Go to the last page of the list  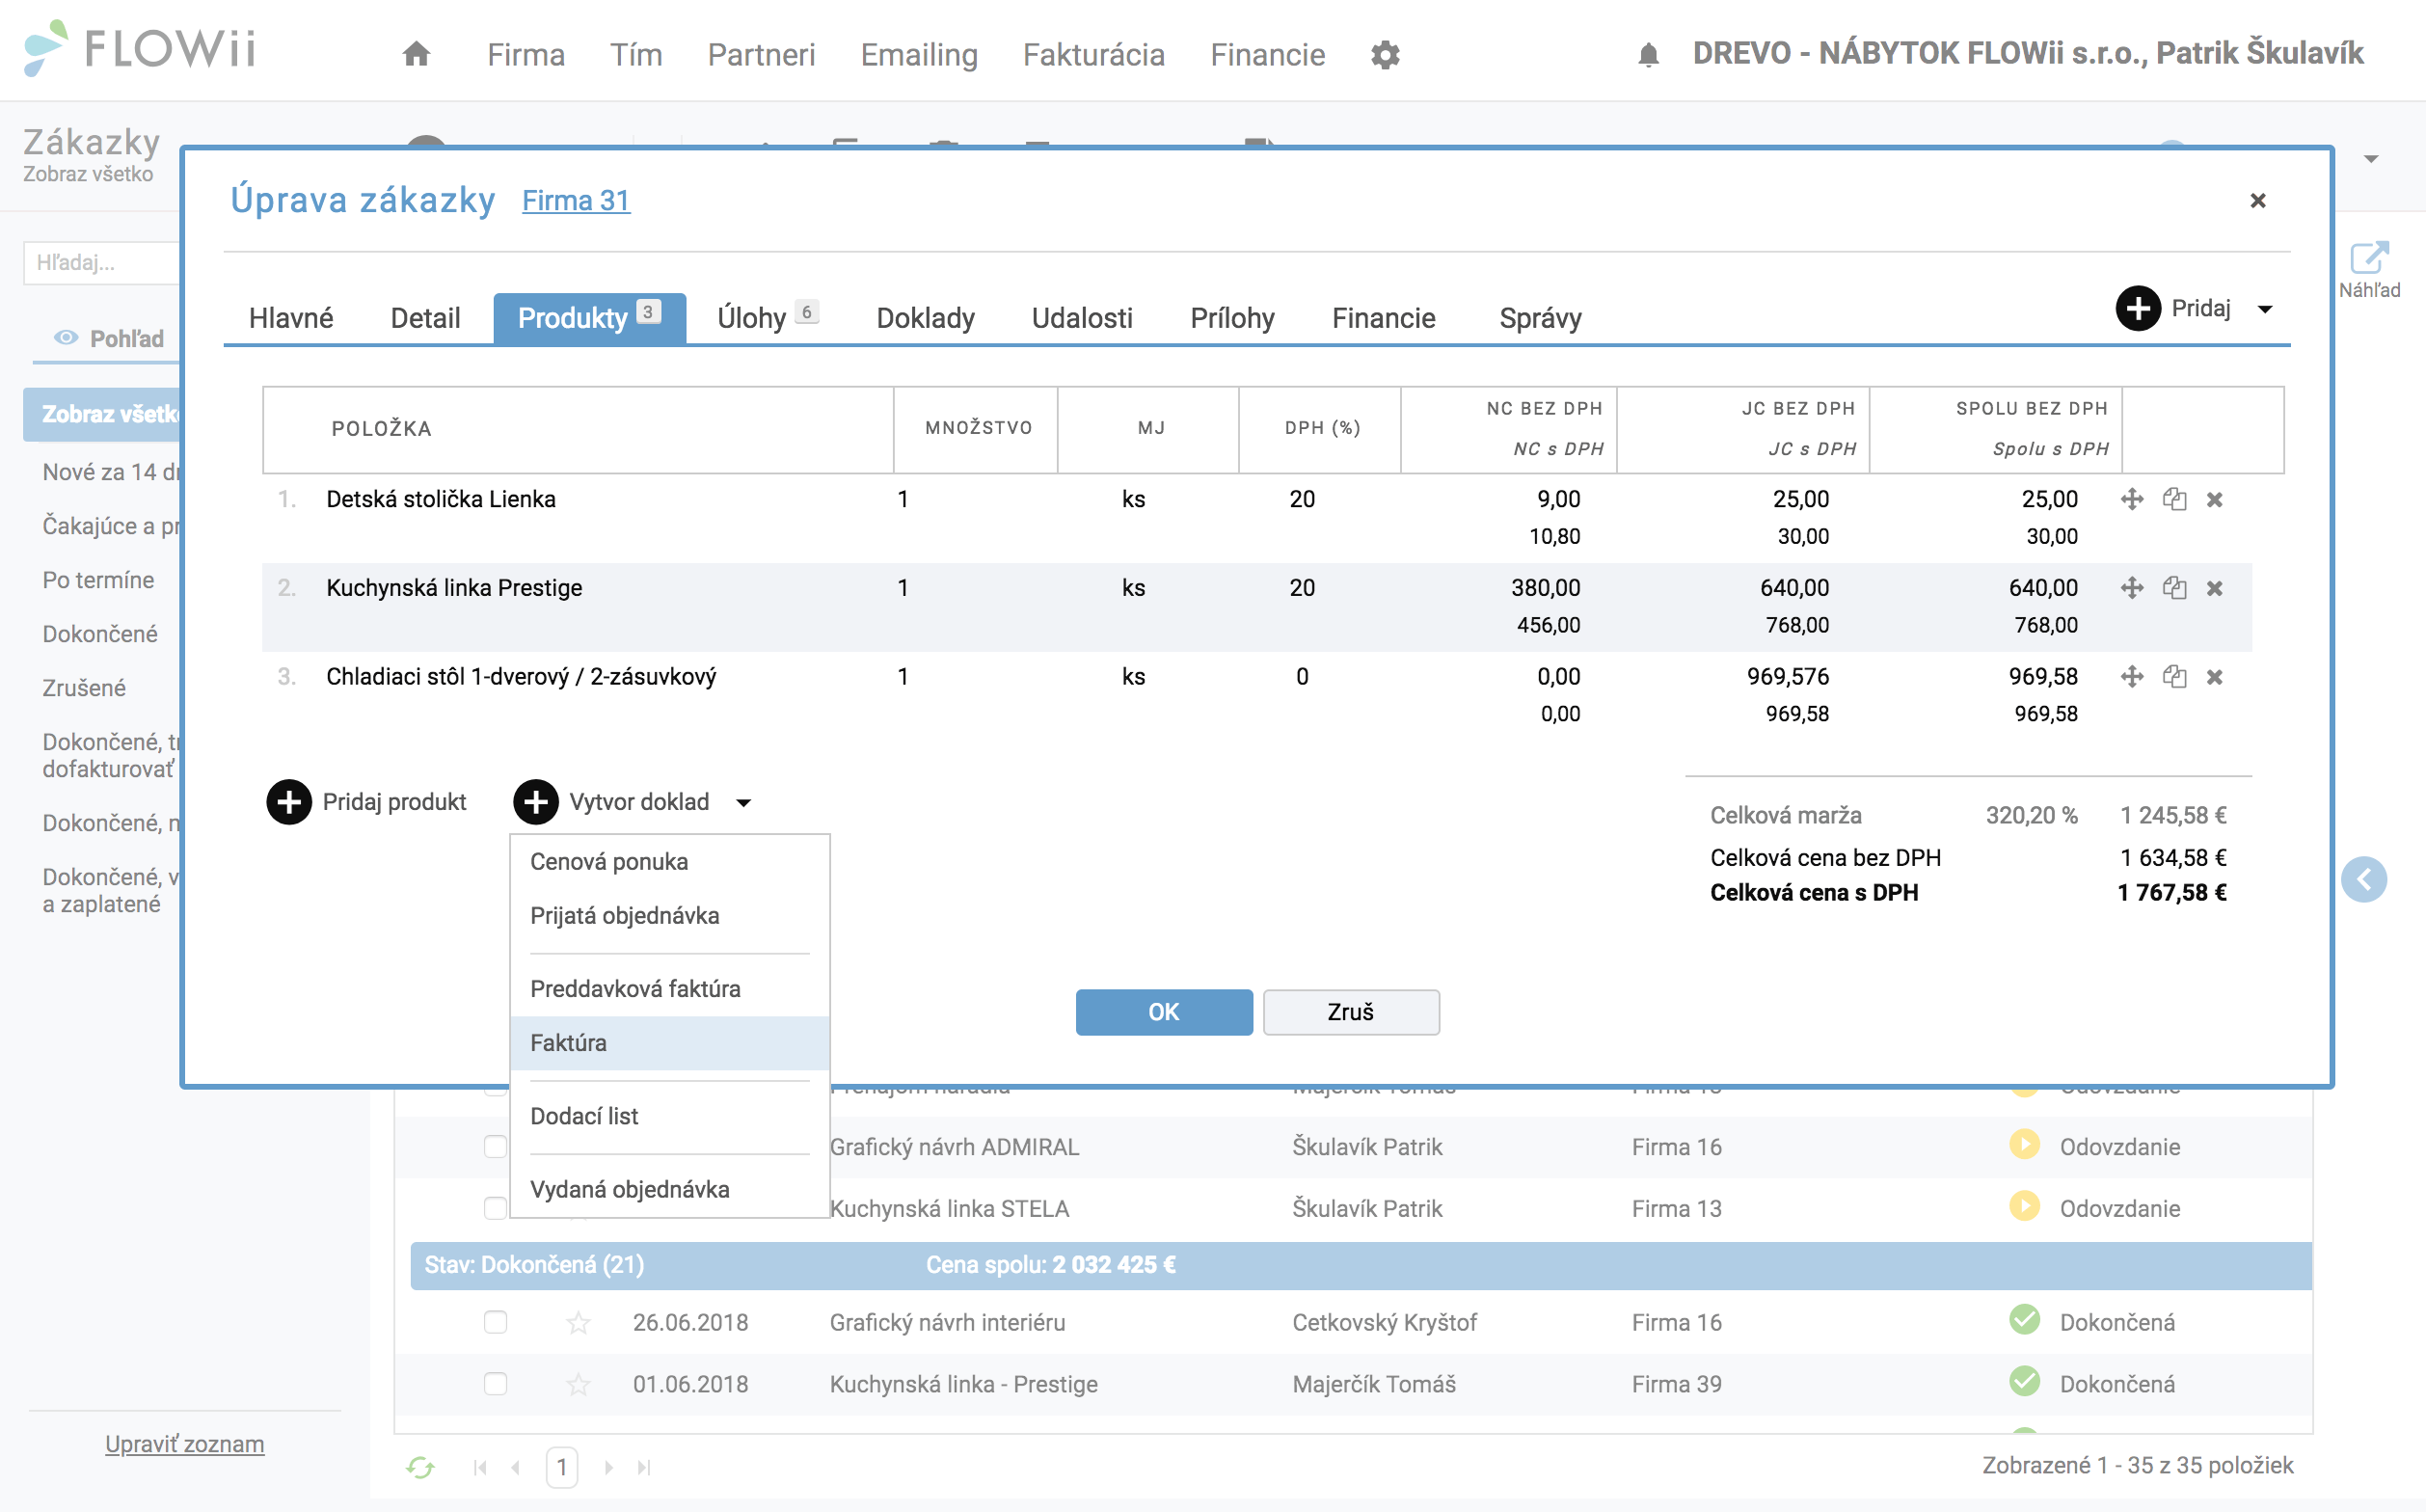tap(644, 1467)
